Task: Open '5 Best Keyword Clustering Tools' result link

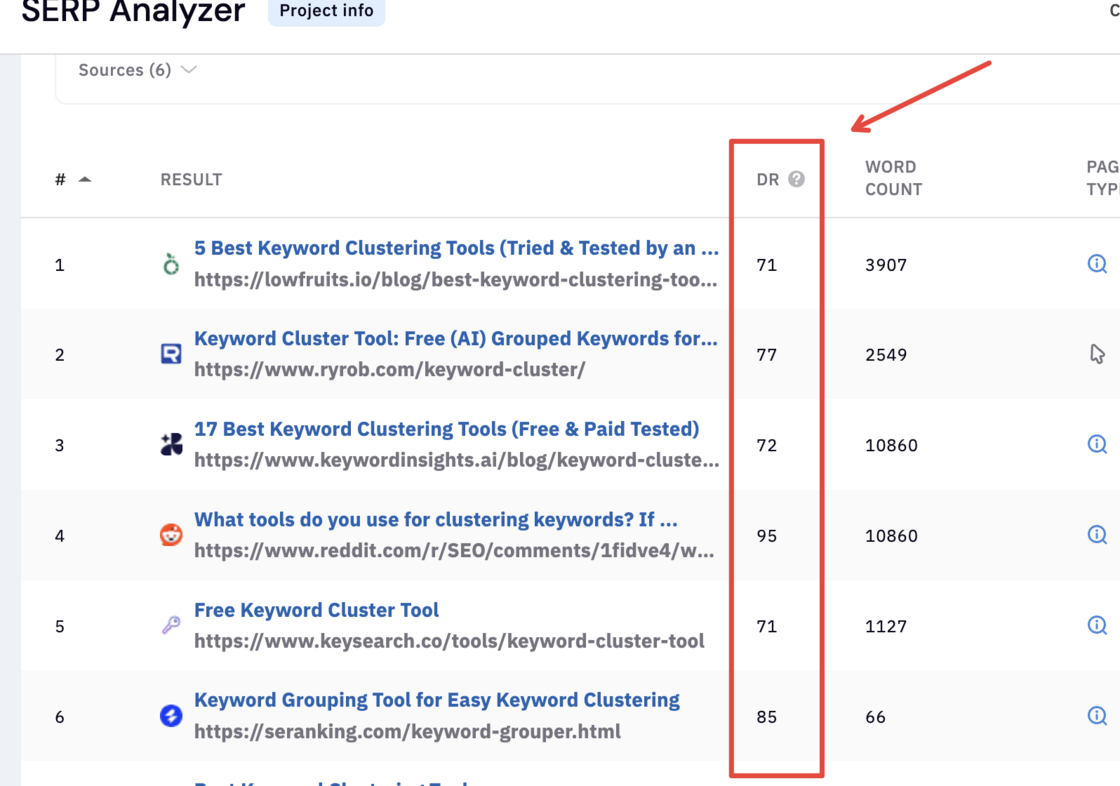Action: pyautogui.click(x=456, y=248)
